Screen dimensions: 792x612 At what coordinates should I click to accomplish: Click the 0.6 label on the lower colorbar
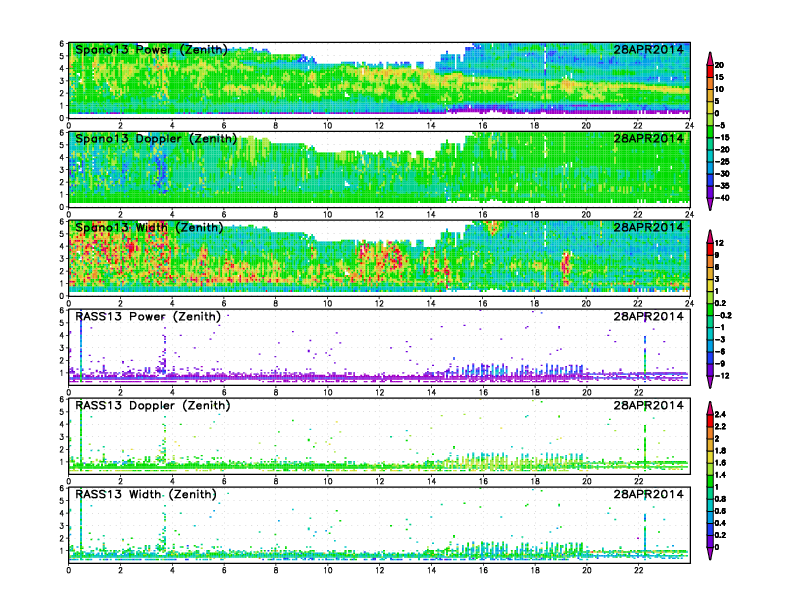[720, 511]
